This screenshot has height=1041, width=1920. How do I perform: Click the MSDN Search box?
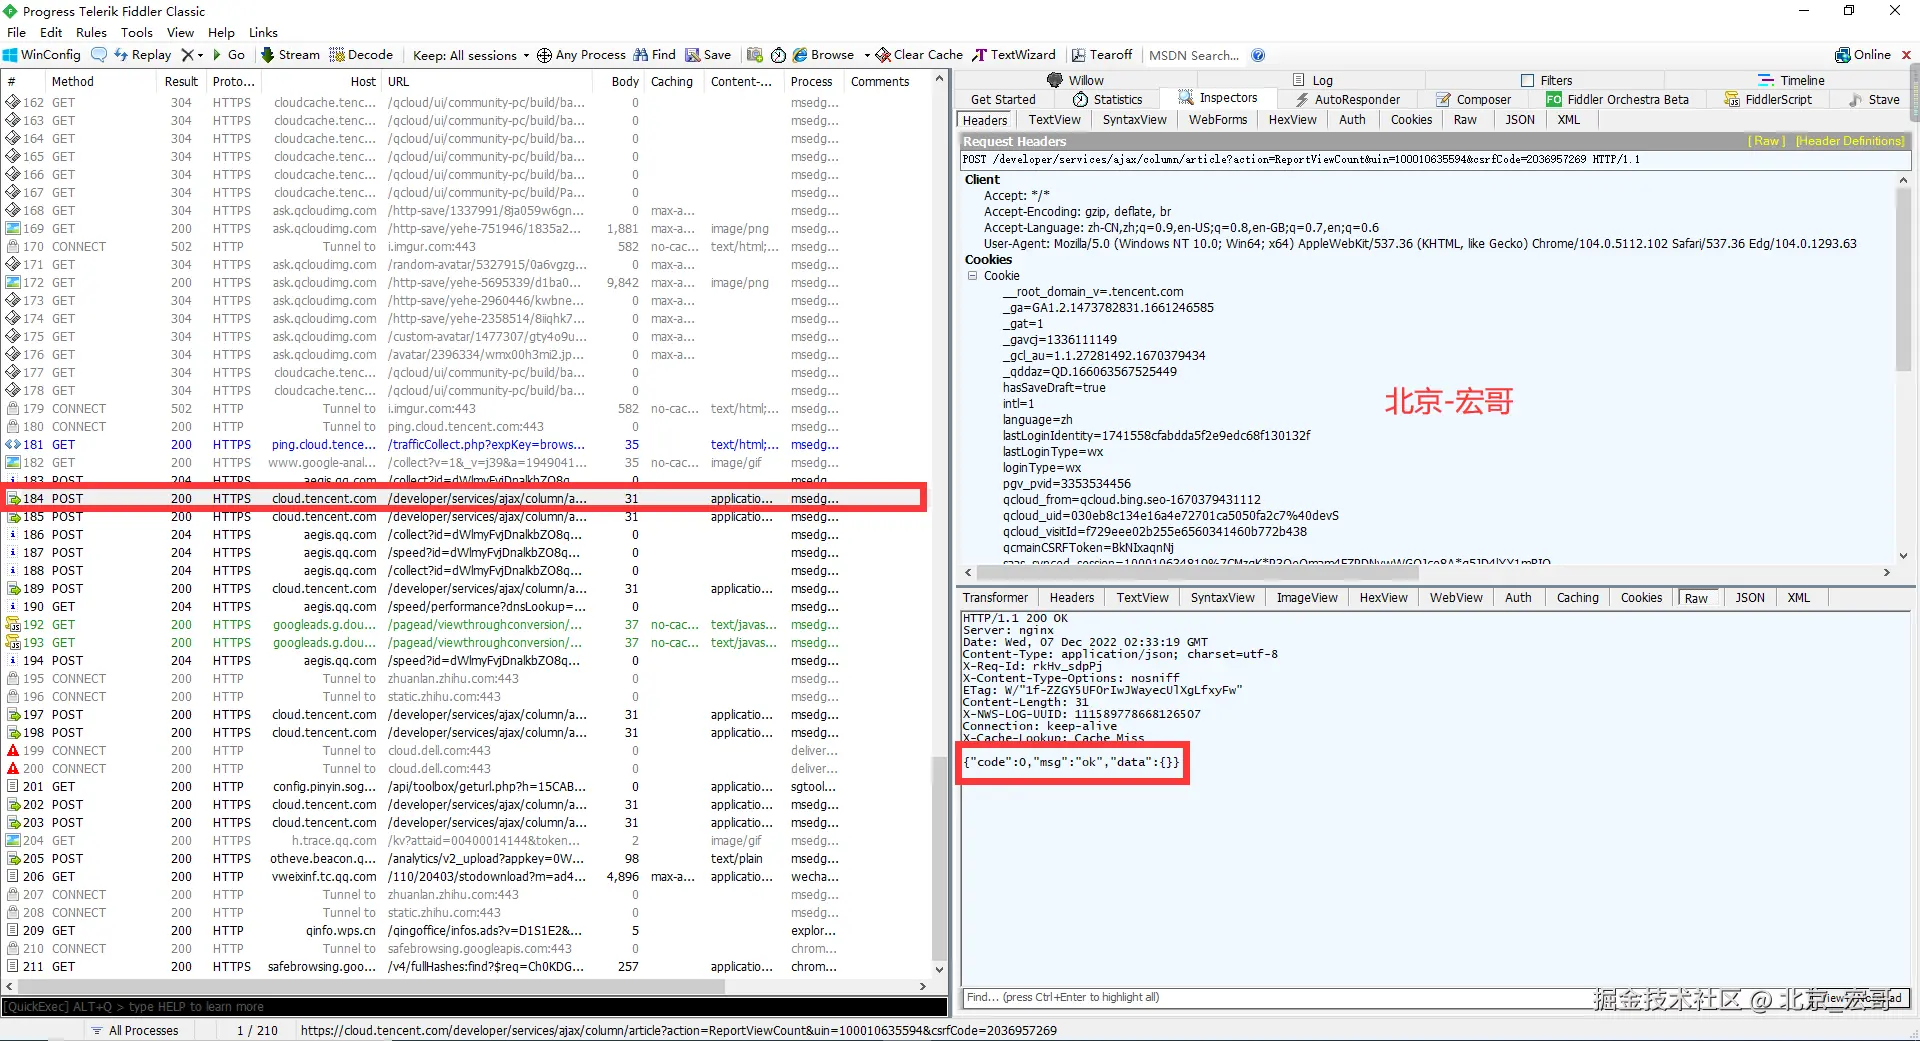1194,55
